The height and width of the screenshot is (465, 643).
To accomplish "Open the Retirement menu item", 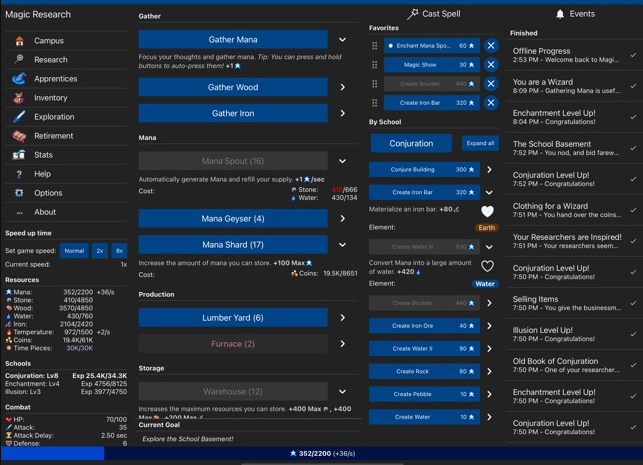I will point(66,136).
